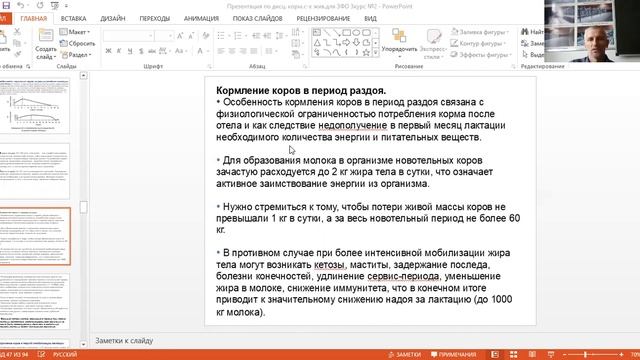Viewport: 640px width, 360px height.
Task: Click Сбросить to reset the slide
Action: coord(78,43)
